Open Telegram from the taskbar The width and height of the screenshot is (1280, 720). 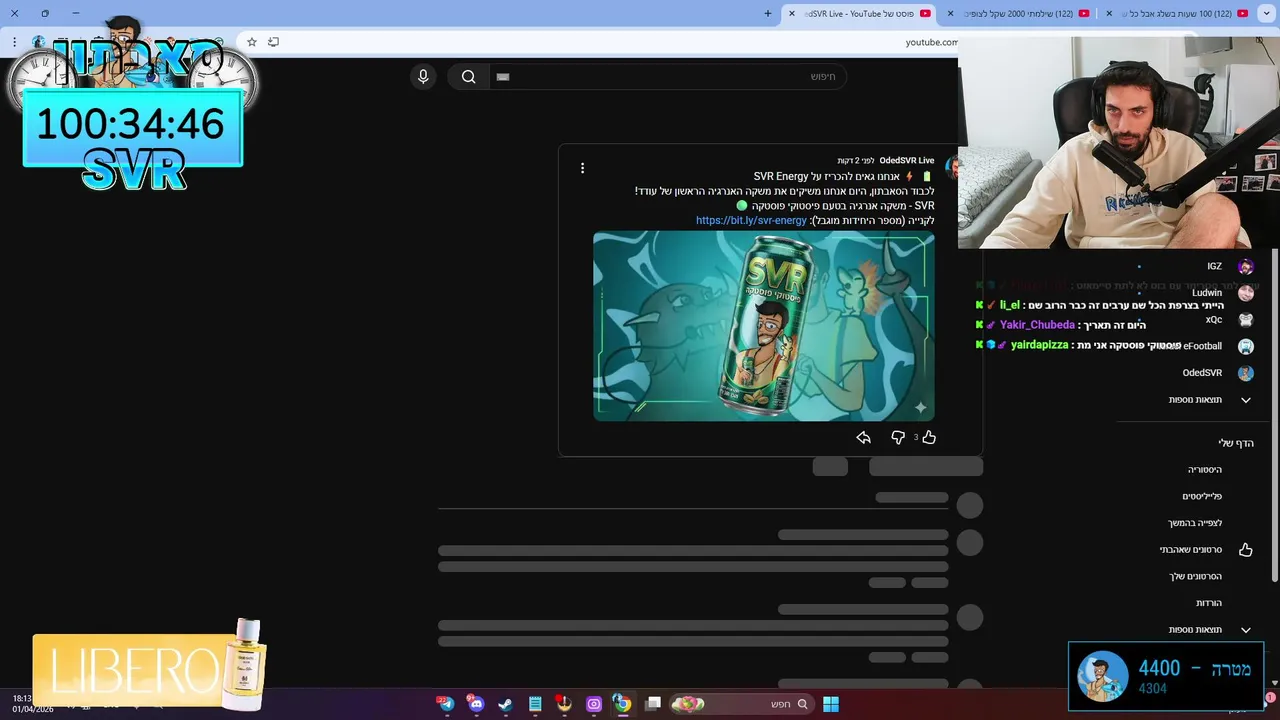click(x=445, y=704)
